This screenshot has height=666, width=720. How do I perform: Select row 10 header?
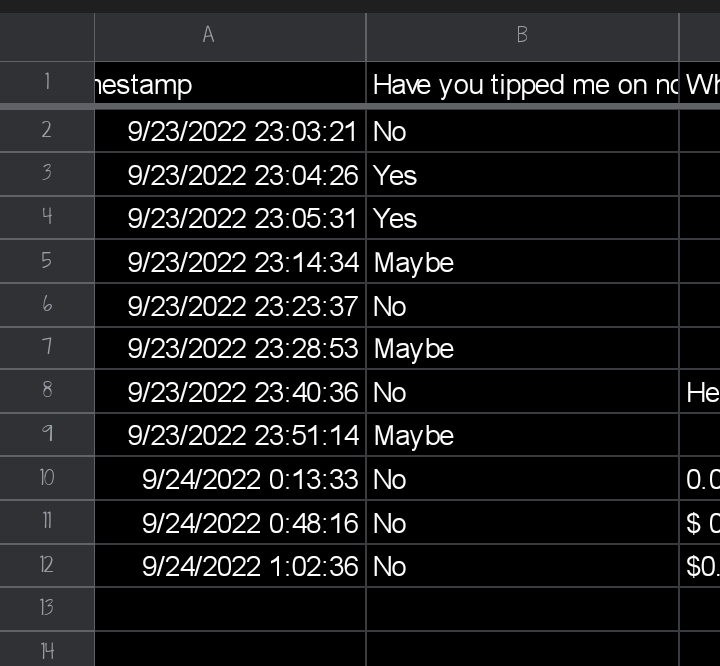point(47,478)
